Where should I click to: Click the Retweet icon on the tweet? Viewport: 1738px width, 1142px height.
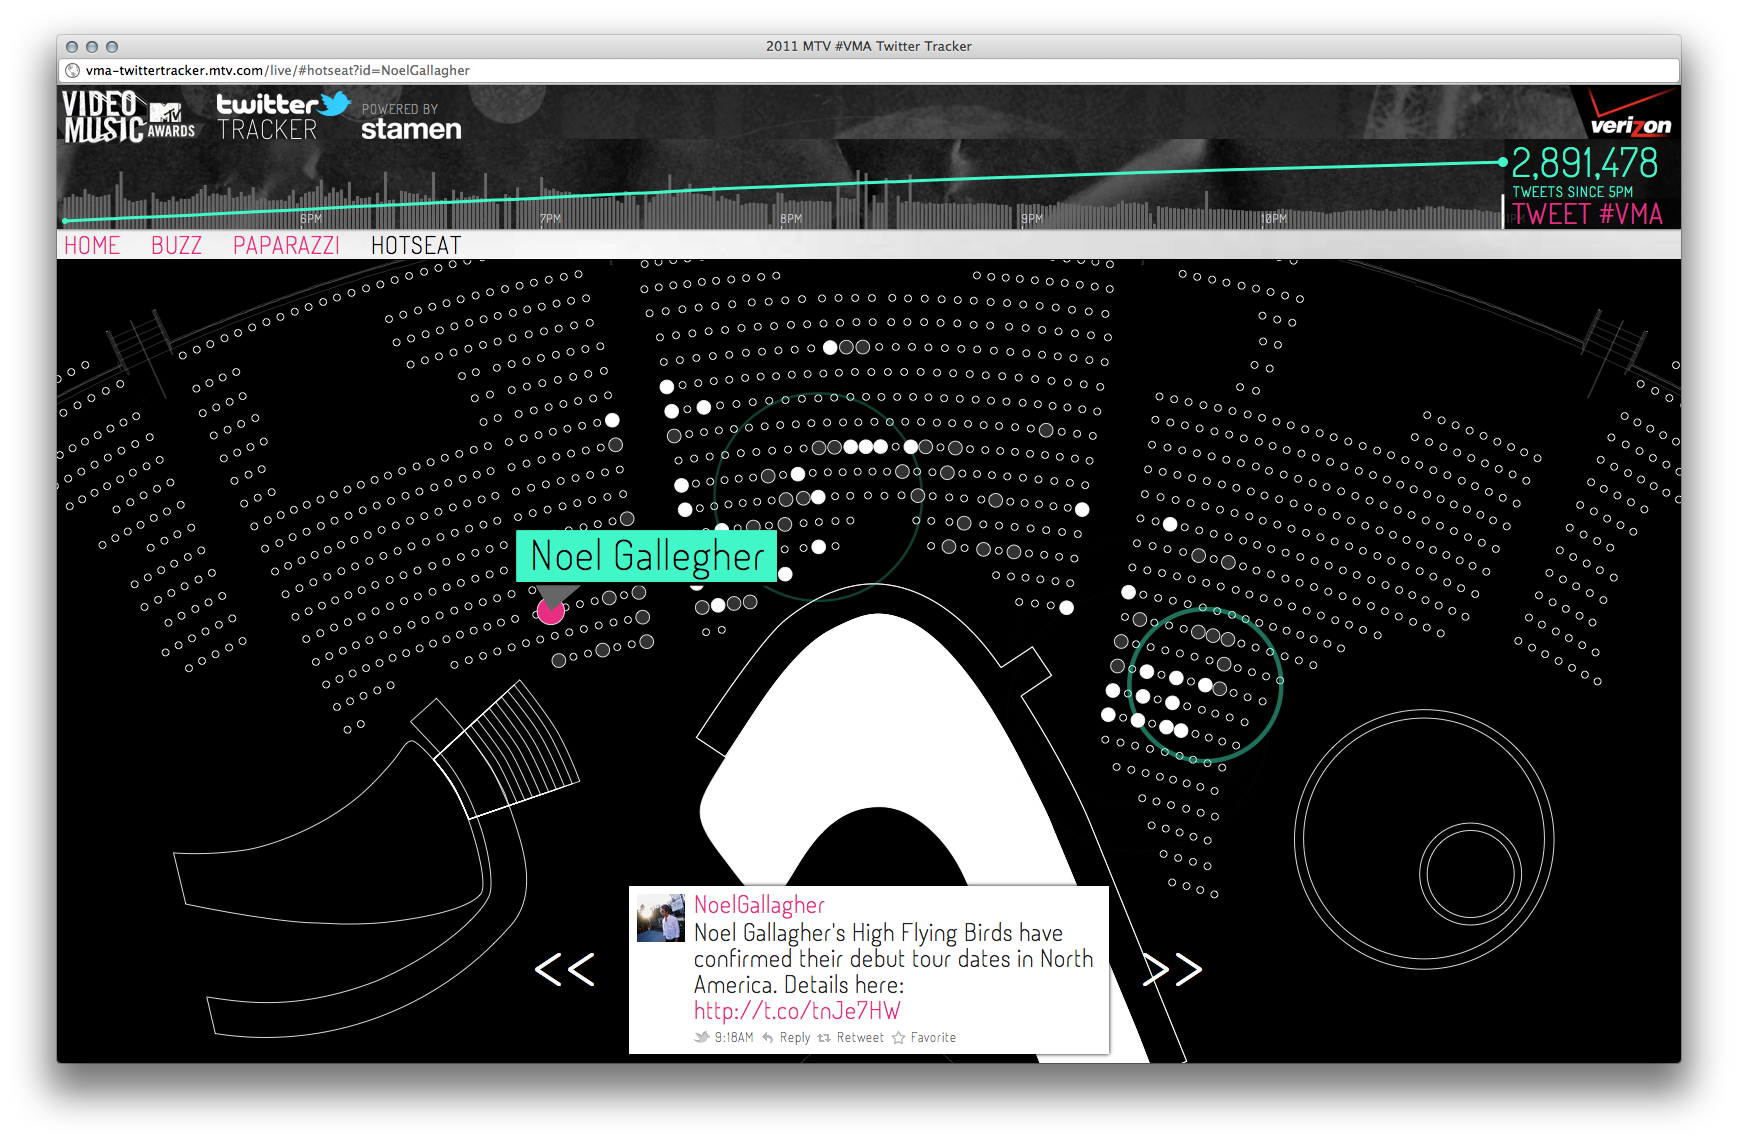(824, 1038)
